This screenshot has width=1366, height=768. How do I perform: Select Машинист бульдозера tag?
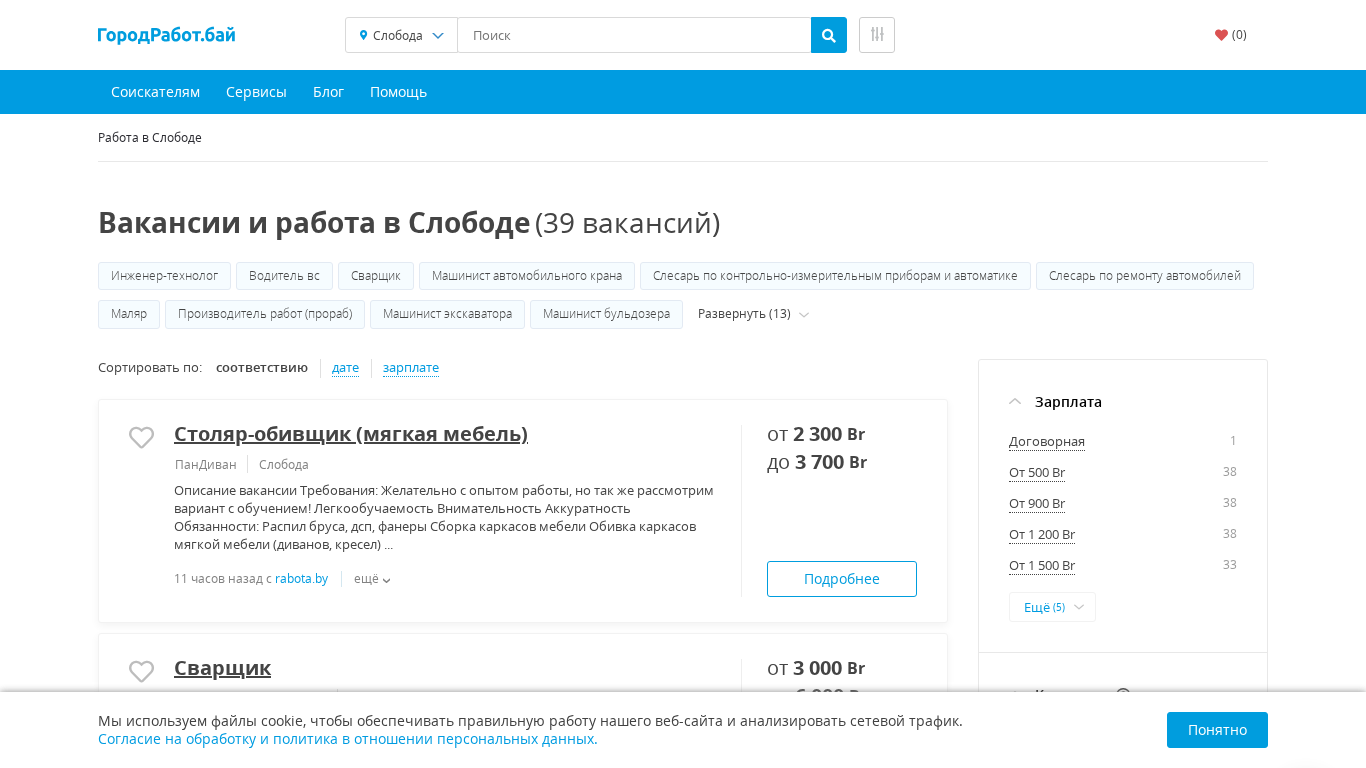tap(606, 314)
